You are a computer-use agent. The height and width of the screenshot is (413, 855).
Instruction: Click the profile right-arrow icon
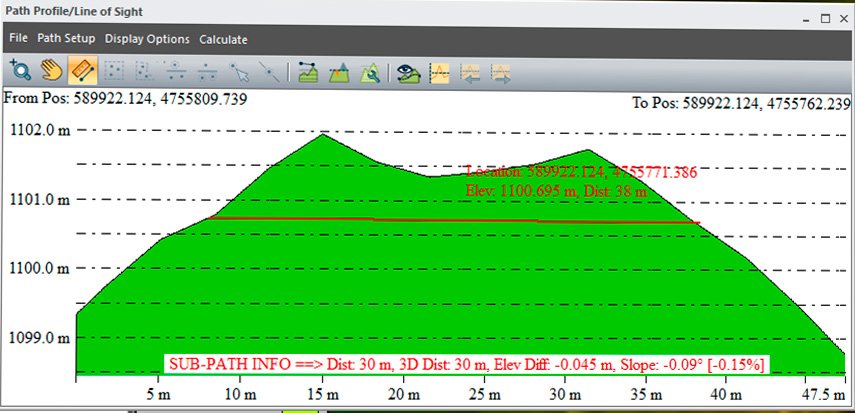pos(501,71)
